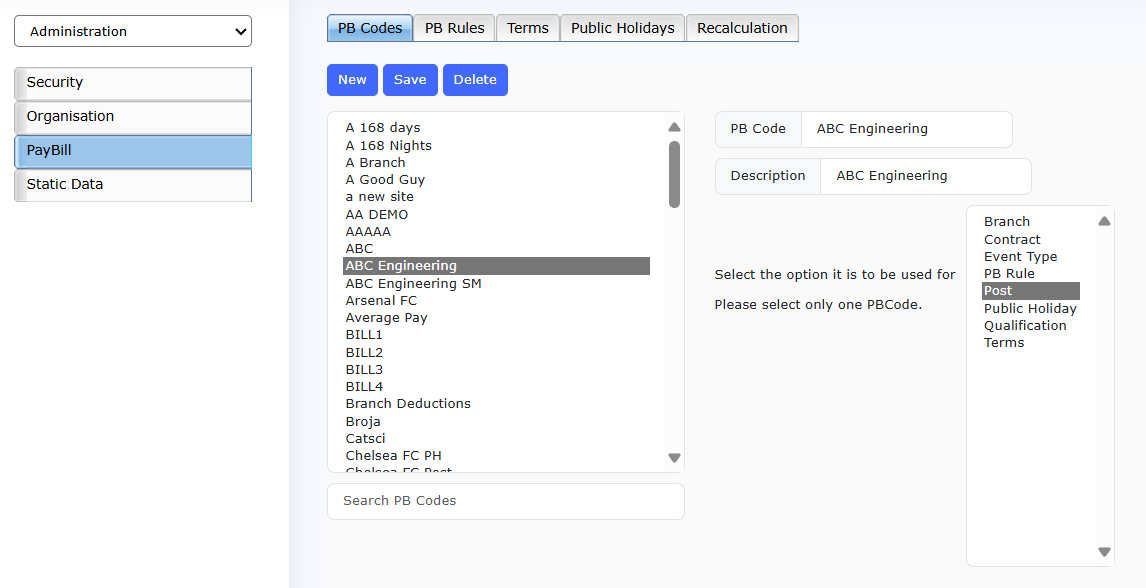Select Security in sidebar
Image resolution: width=1146 pixels, height=588 pixels.
point(132,83)
